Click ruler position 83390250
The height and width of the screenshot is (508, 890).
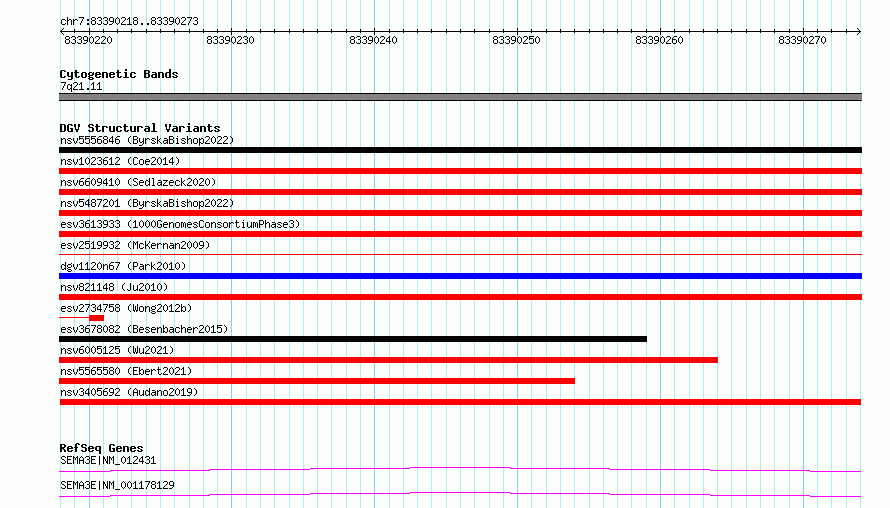[517, 40]
